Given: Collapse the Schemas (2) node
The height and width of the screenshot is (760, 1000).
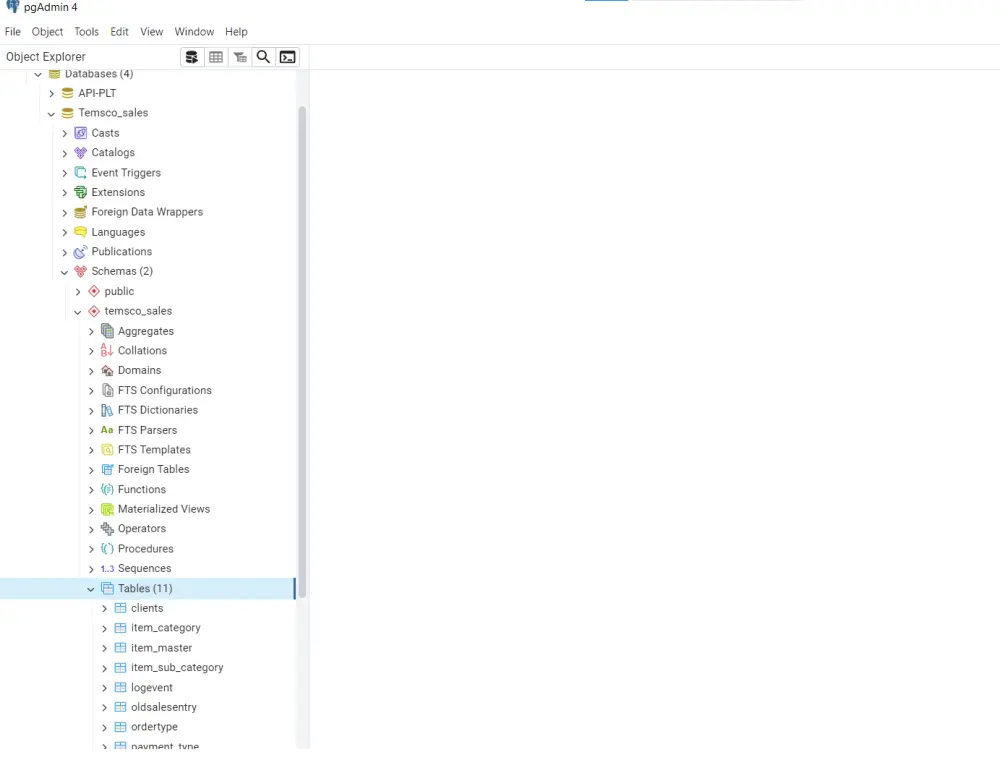Looking at the screenshot, I should click(x=64, y=272).
